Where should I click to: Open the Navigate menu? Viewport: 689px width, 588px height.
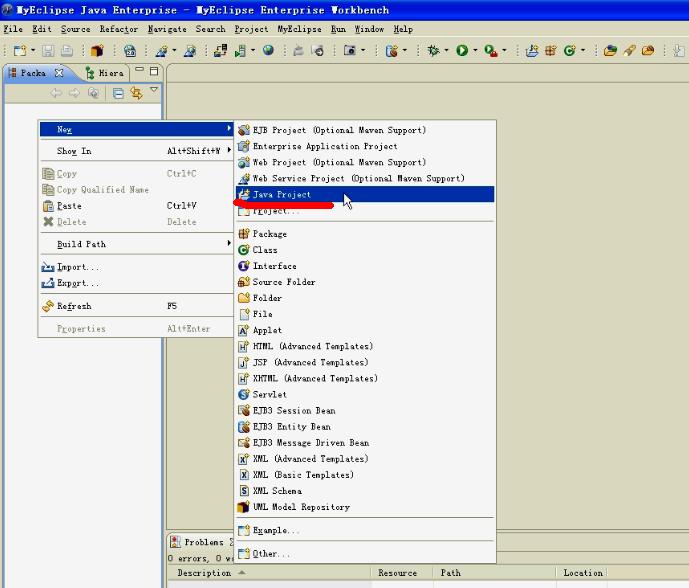pos(167,29)
